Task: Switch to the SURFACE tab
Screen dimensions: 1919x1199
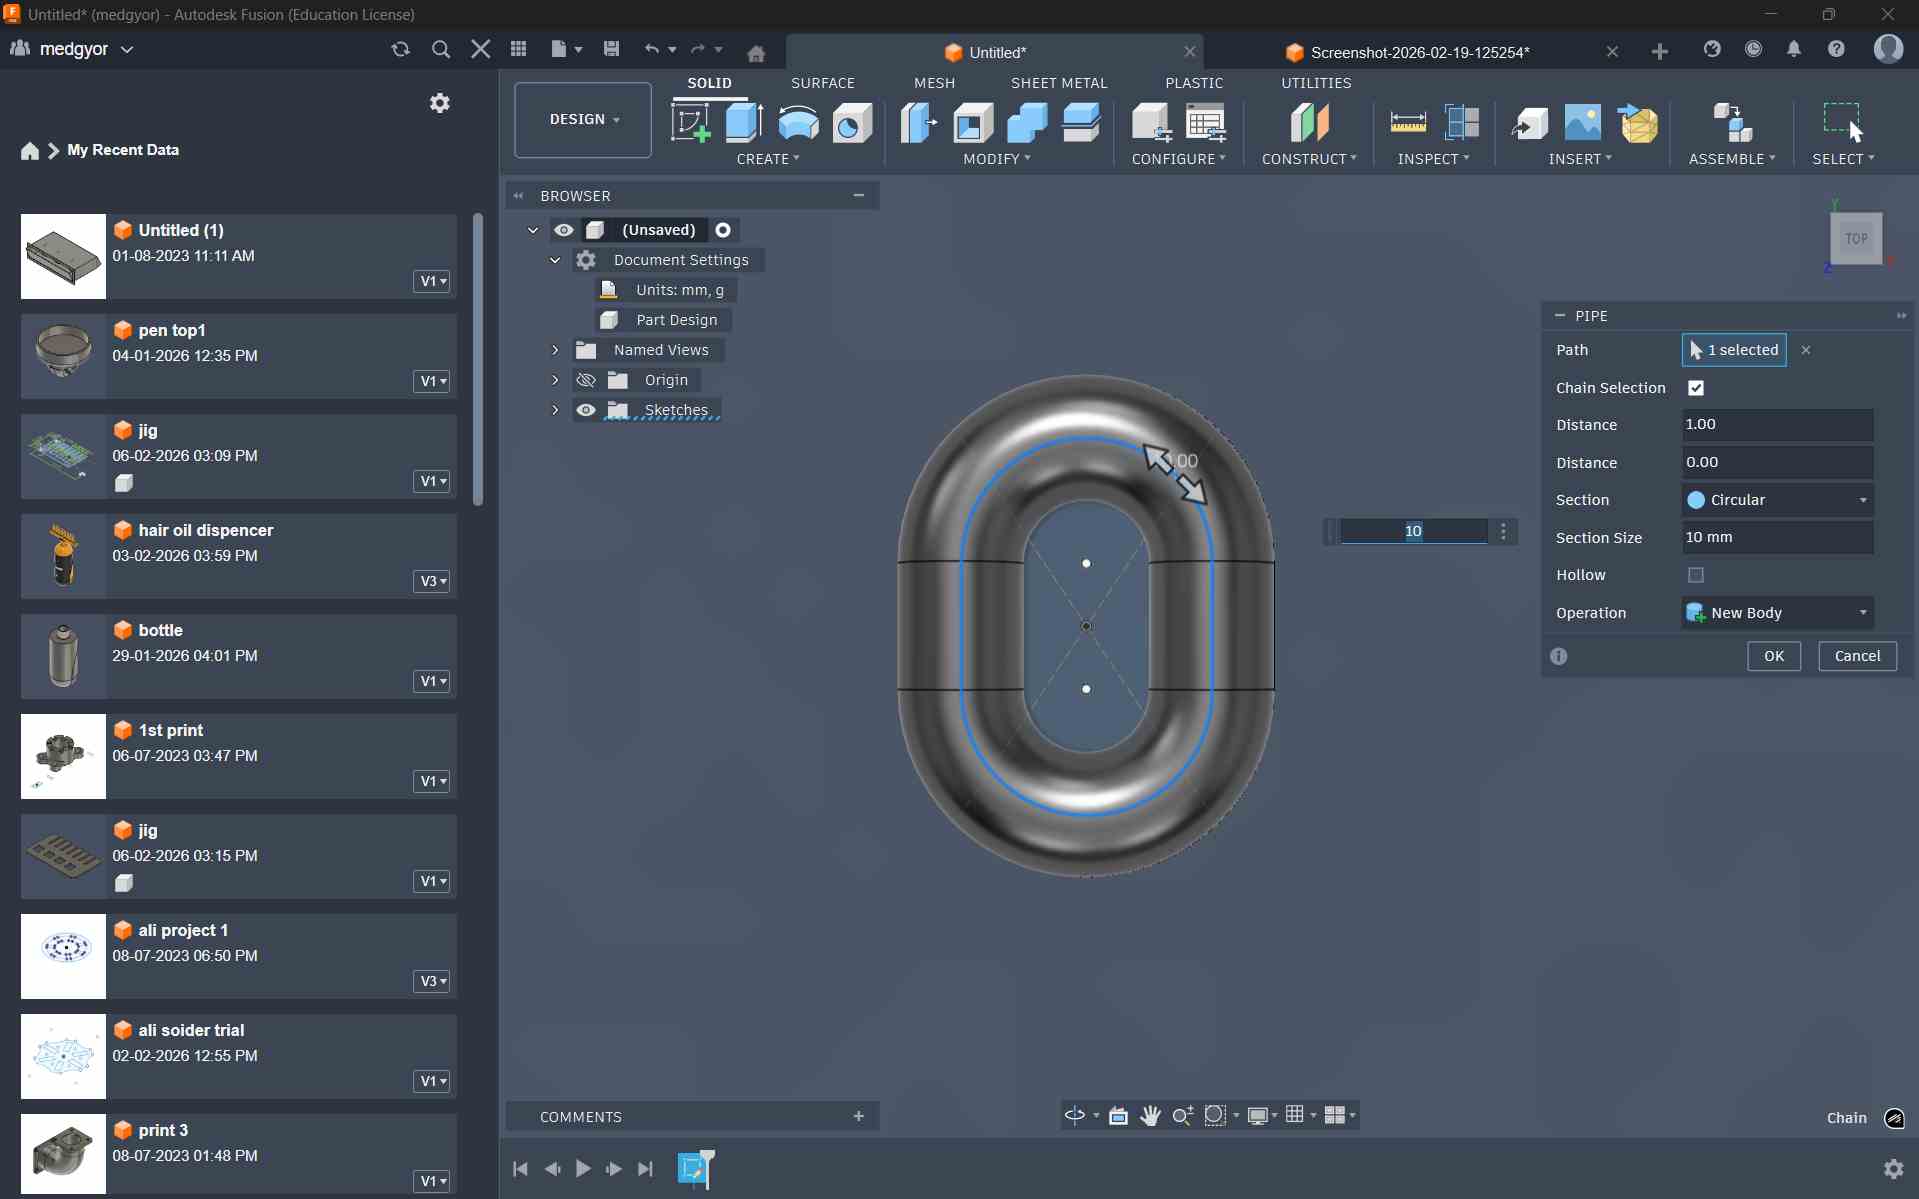Action: 823,83
